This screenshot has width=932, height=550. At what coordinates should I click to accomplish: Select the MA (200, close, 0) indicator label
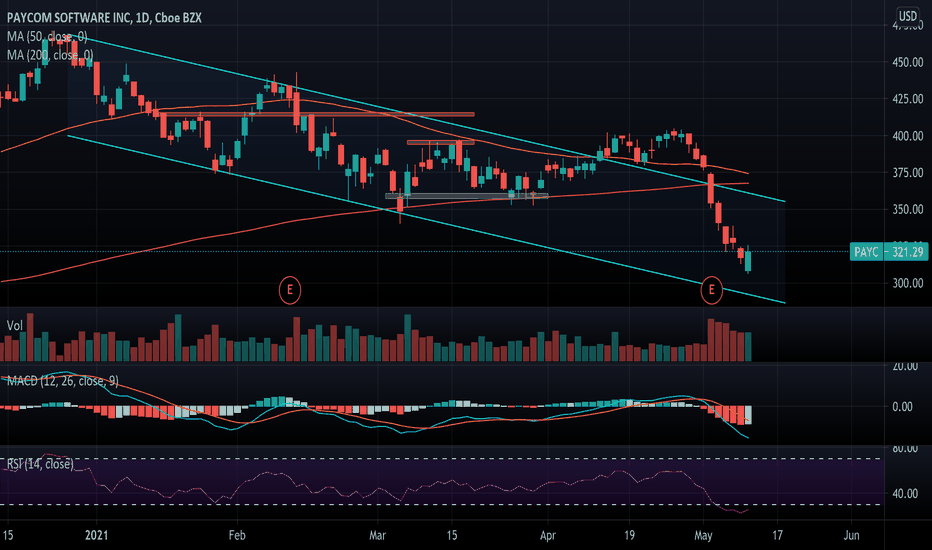(x=50, y=55)
